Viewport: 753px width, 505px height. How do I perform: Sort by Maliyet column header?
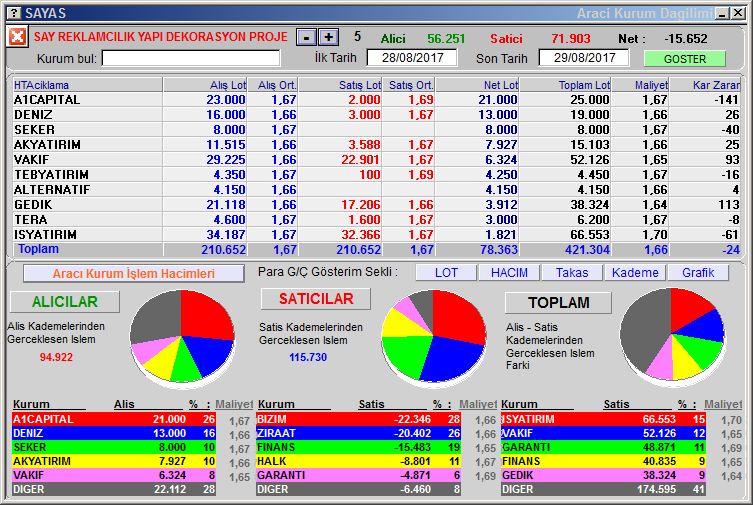point(641,85)
